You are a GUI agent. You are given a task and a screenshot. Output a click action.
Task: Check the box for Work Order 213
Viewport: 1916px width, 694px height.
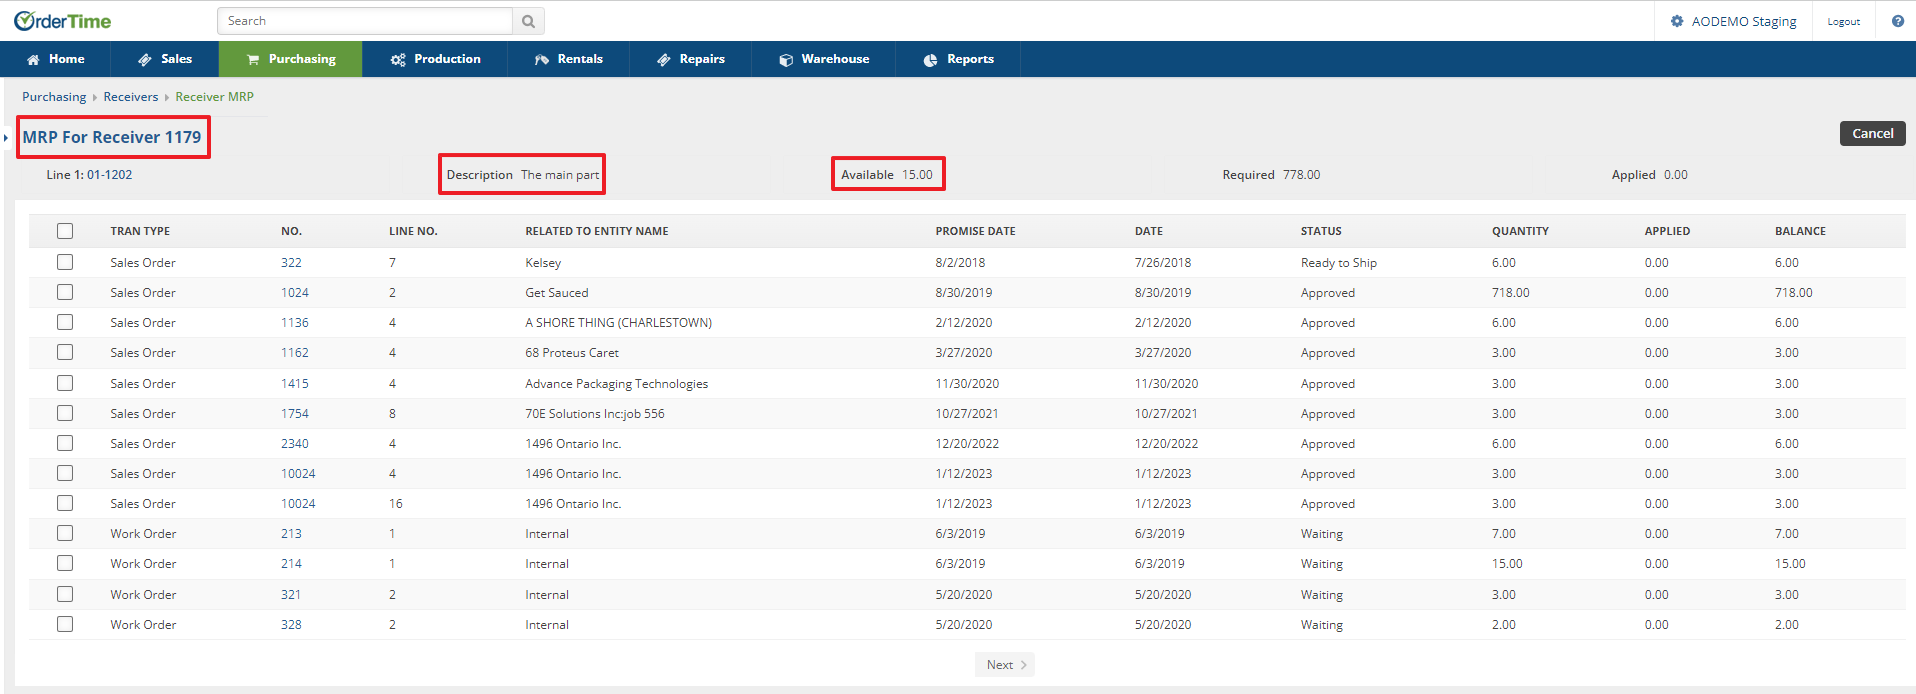[x=65, y=533]
